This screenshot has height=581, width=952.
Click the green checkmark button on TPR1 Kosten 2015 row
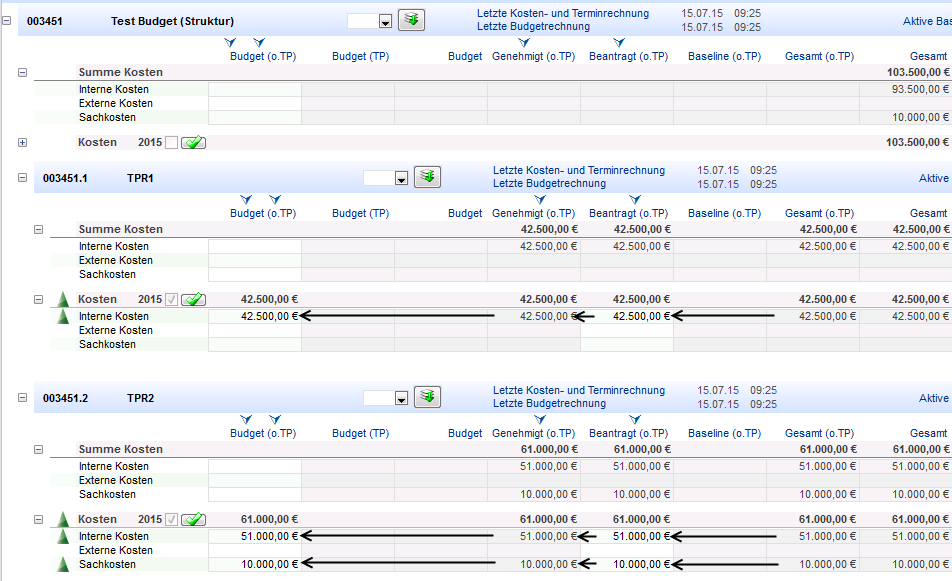click(x=194, y=299)
